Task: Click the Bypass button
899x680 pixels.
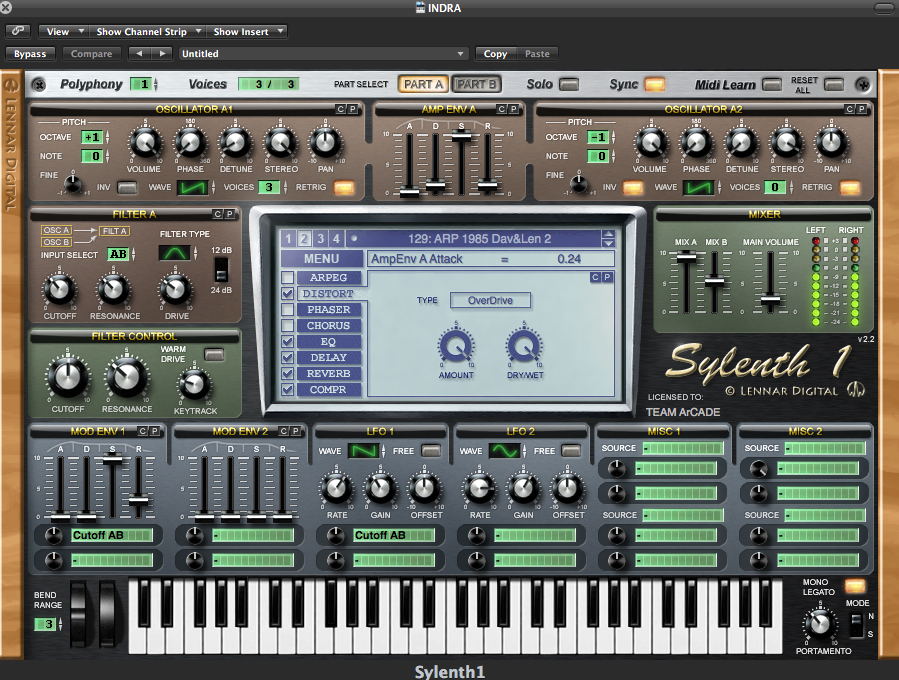Action: point(30,54)
